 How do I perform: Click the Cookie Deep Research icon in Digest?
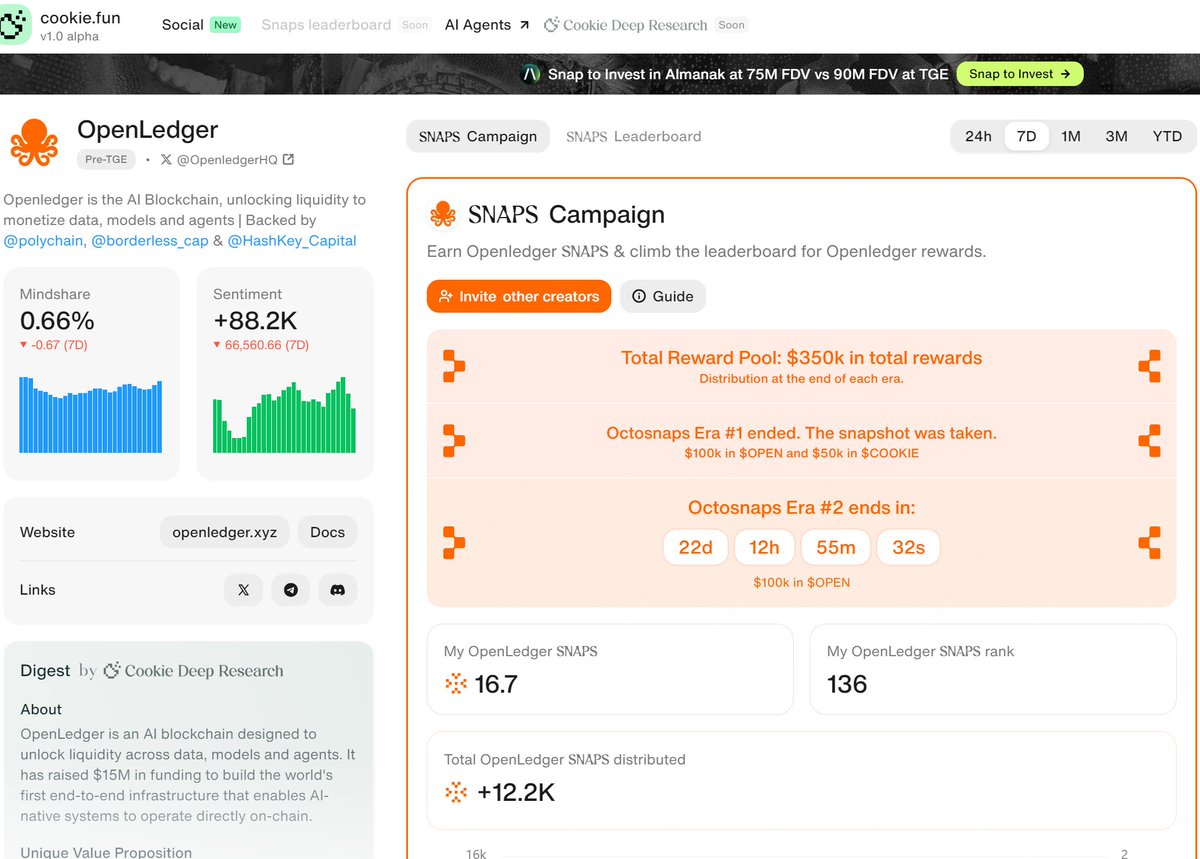112,671
